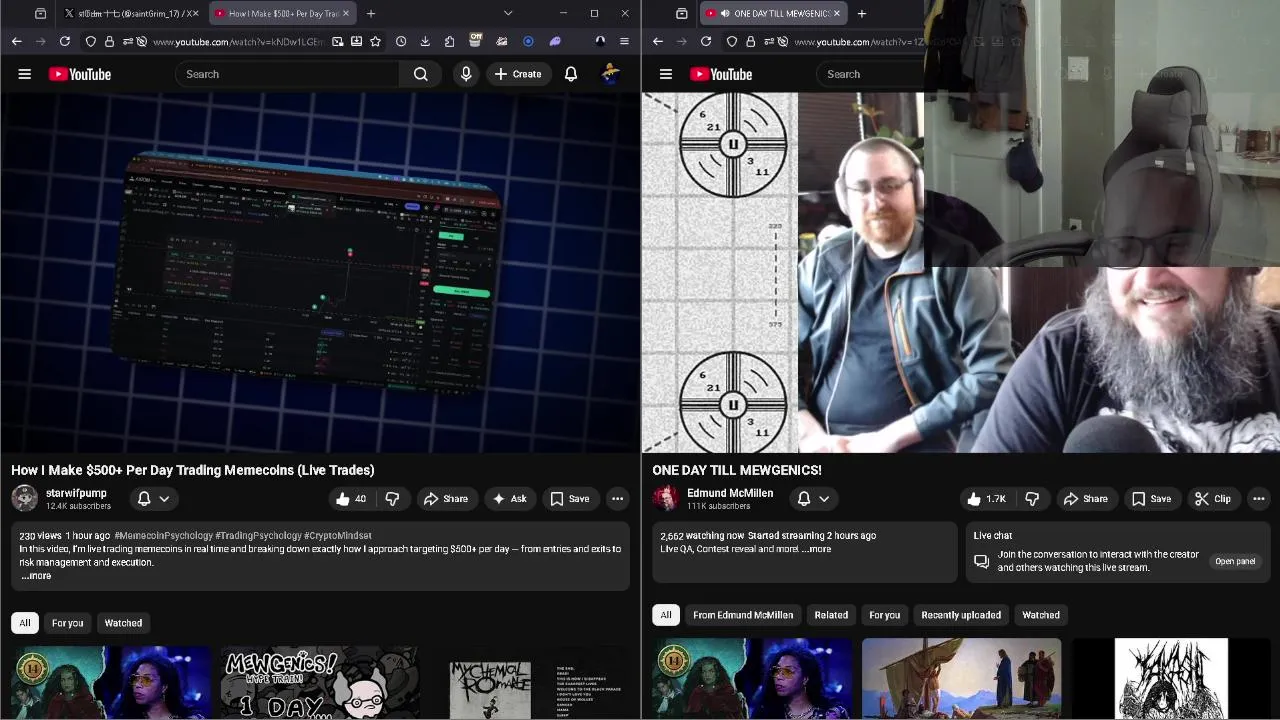Select the 'Recently uploaded' chip
This screenshot has width=1280, height=720.
[x=961, y=615]
